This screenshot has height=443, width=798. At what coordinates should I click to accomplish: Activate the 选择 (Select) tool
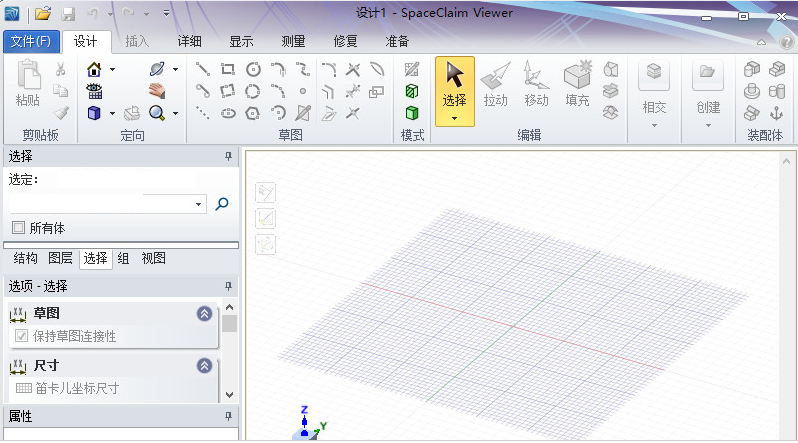coord(454,85)
